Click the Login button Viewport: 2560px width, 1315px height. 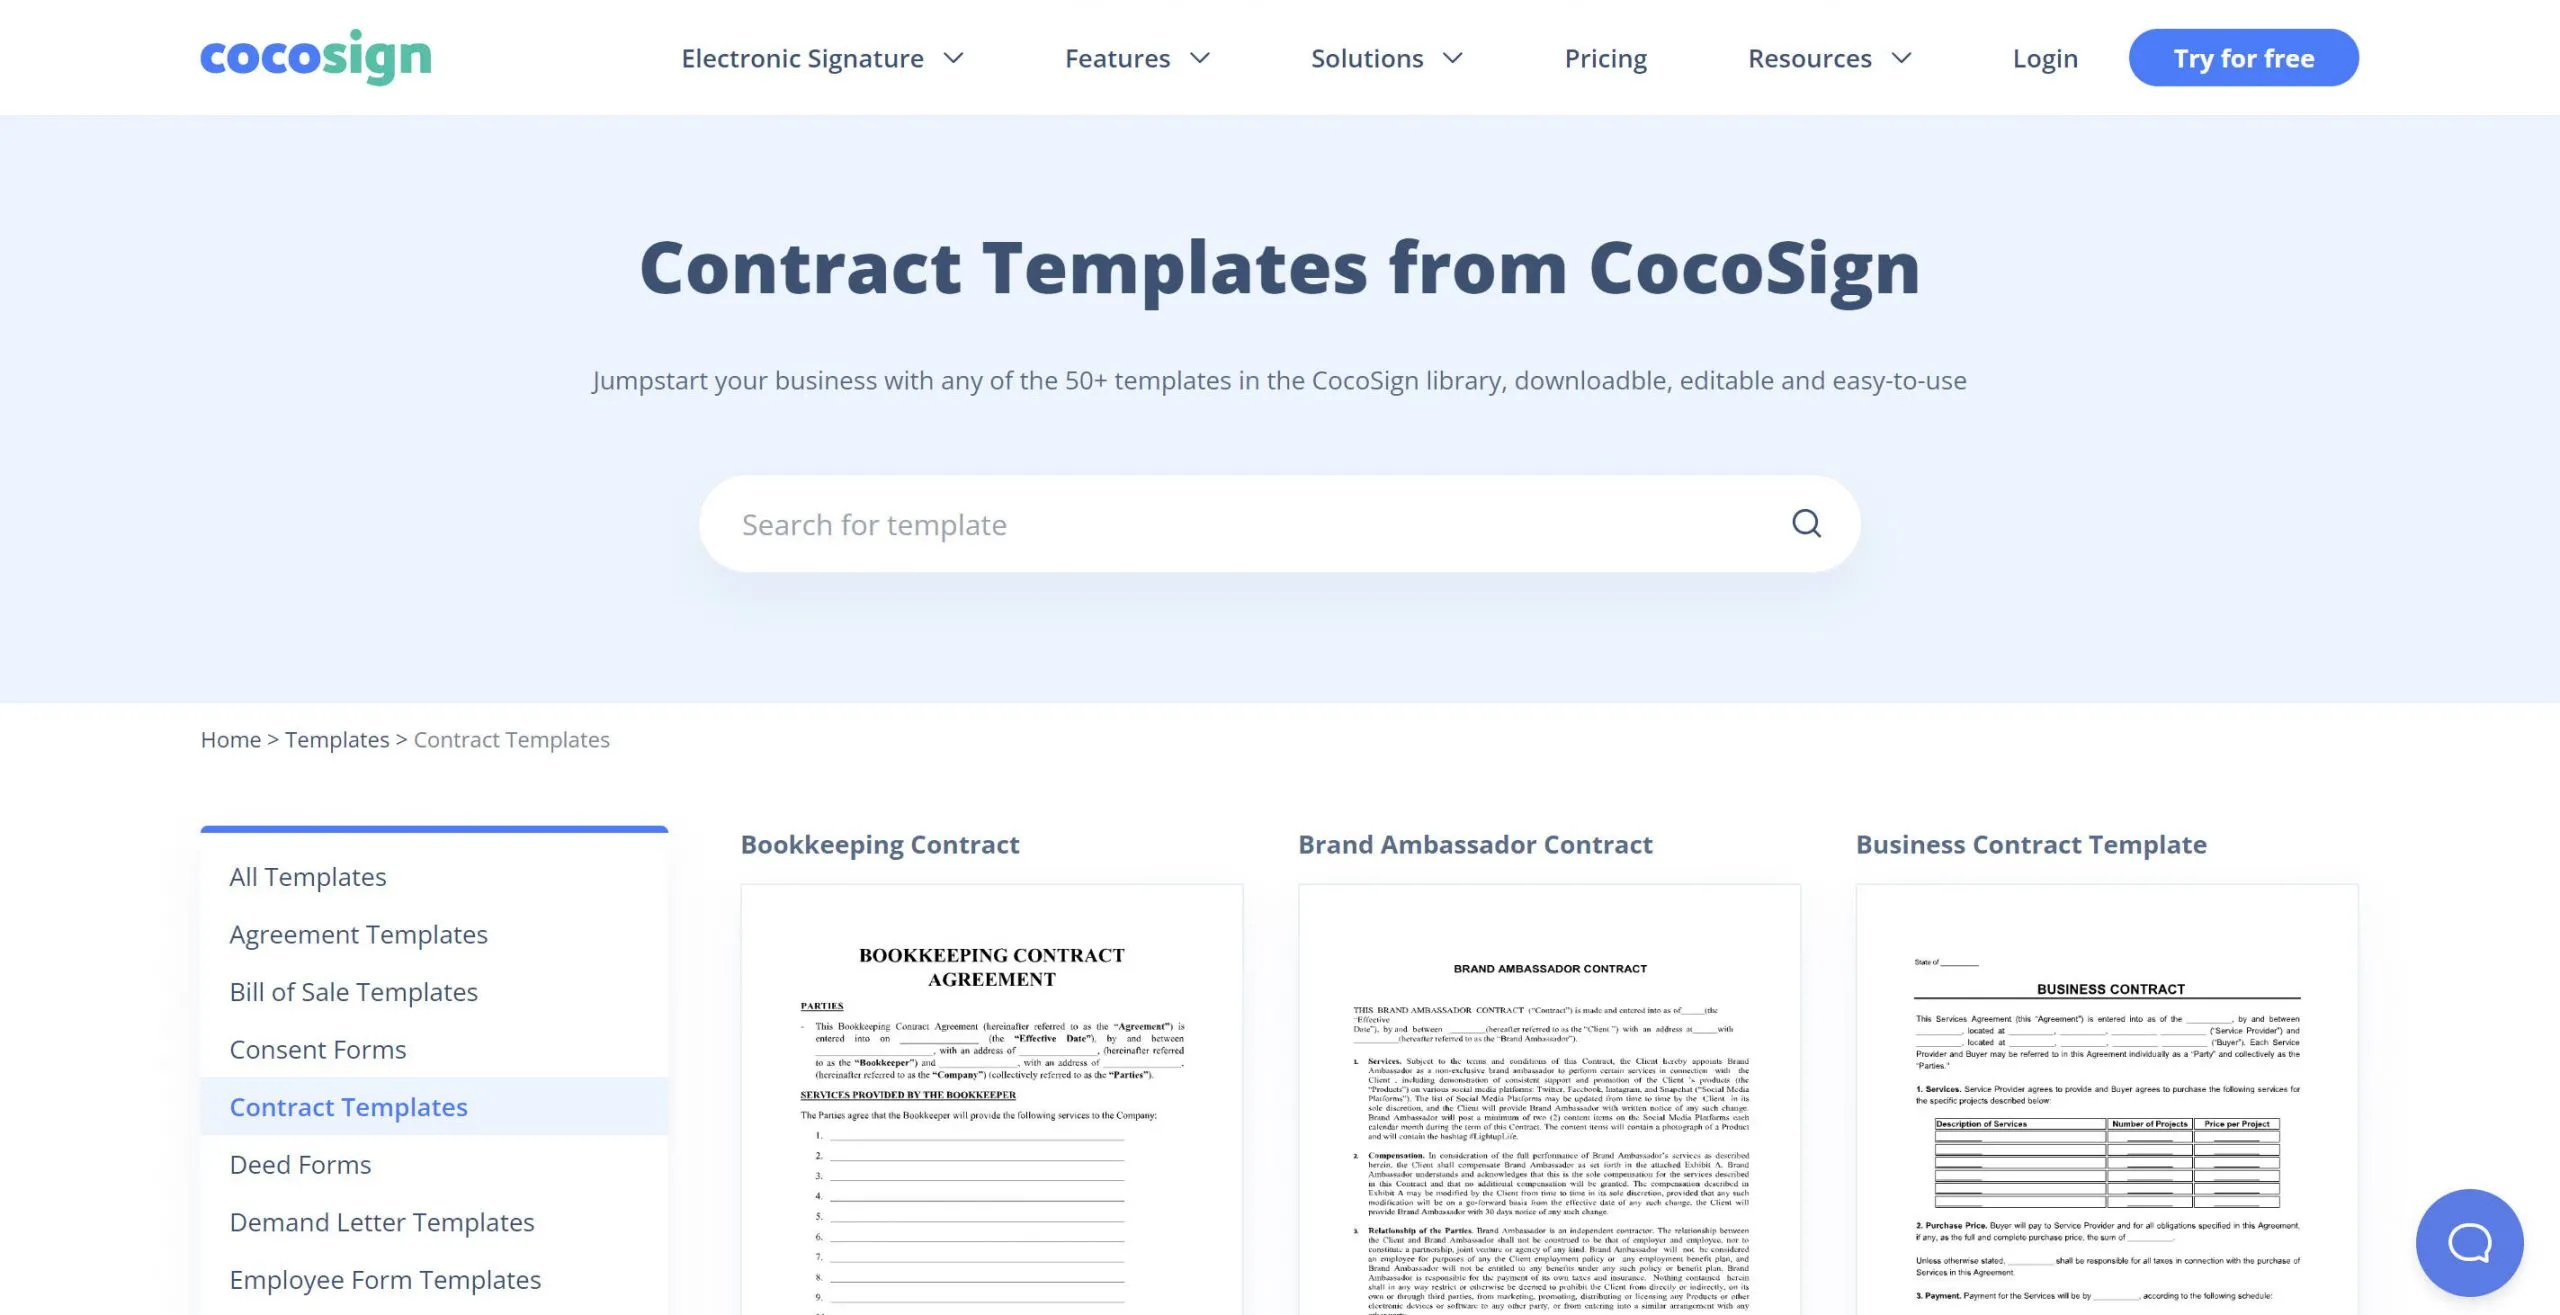(x=2045, y=57)
